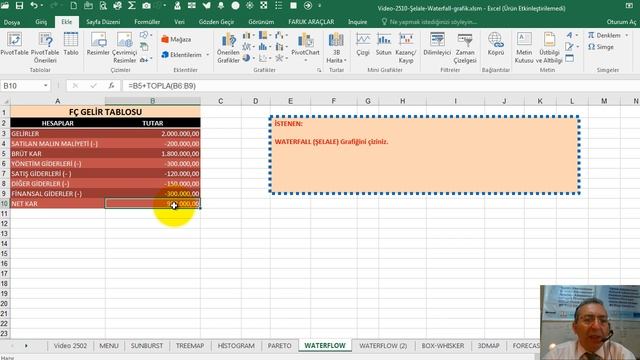Insert a combo chart
This screenshot has height=360, width=640.
[x=280, y=47]
